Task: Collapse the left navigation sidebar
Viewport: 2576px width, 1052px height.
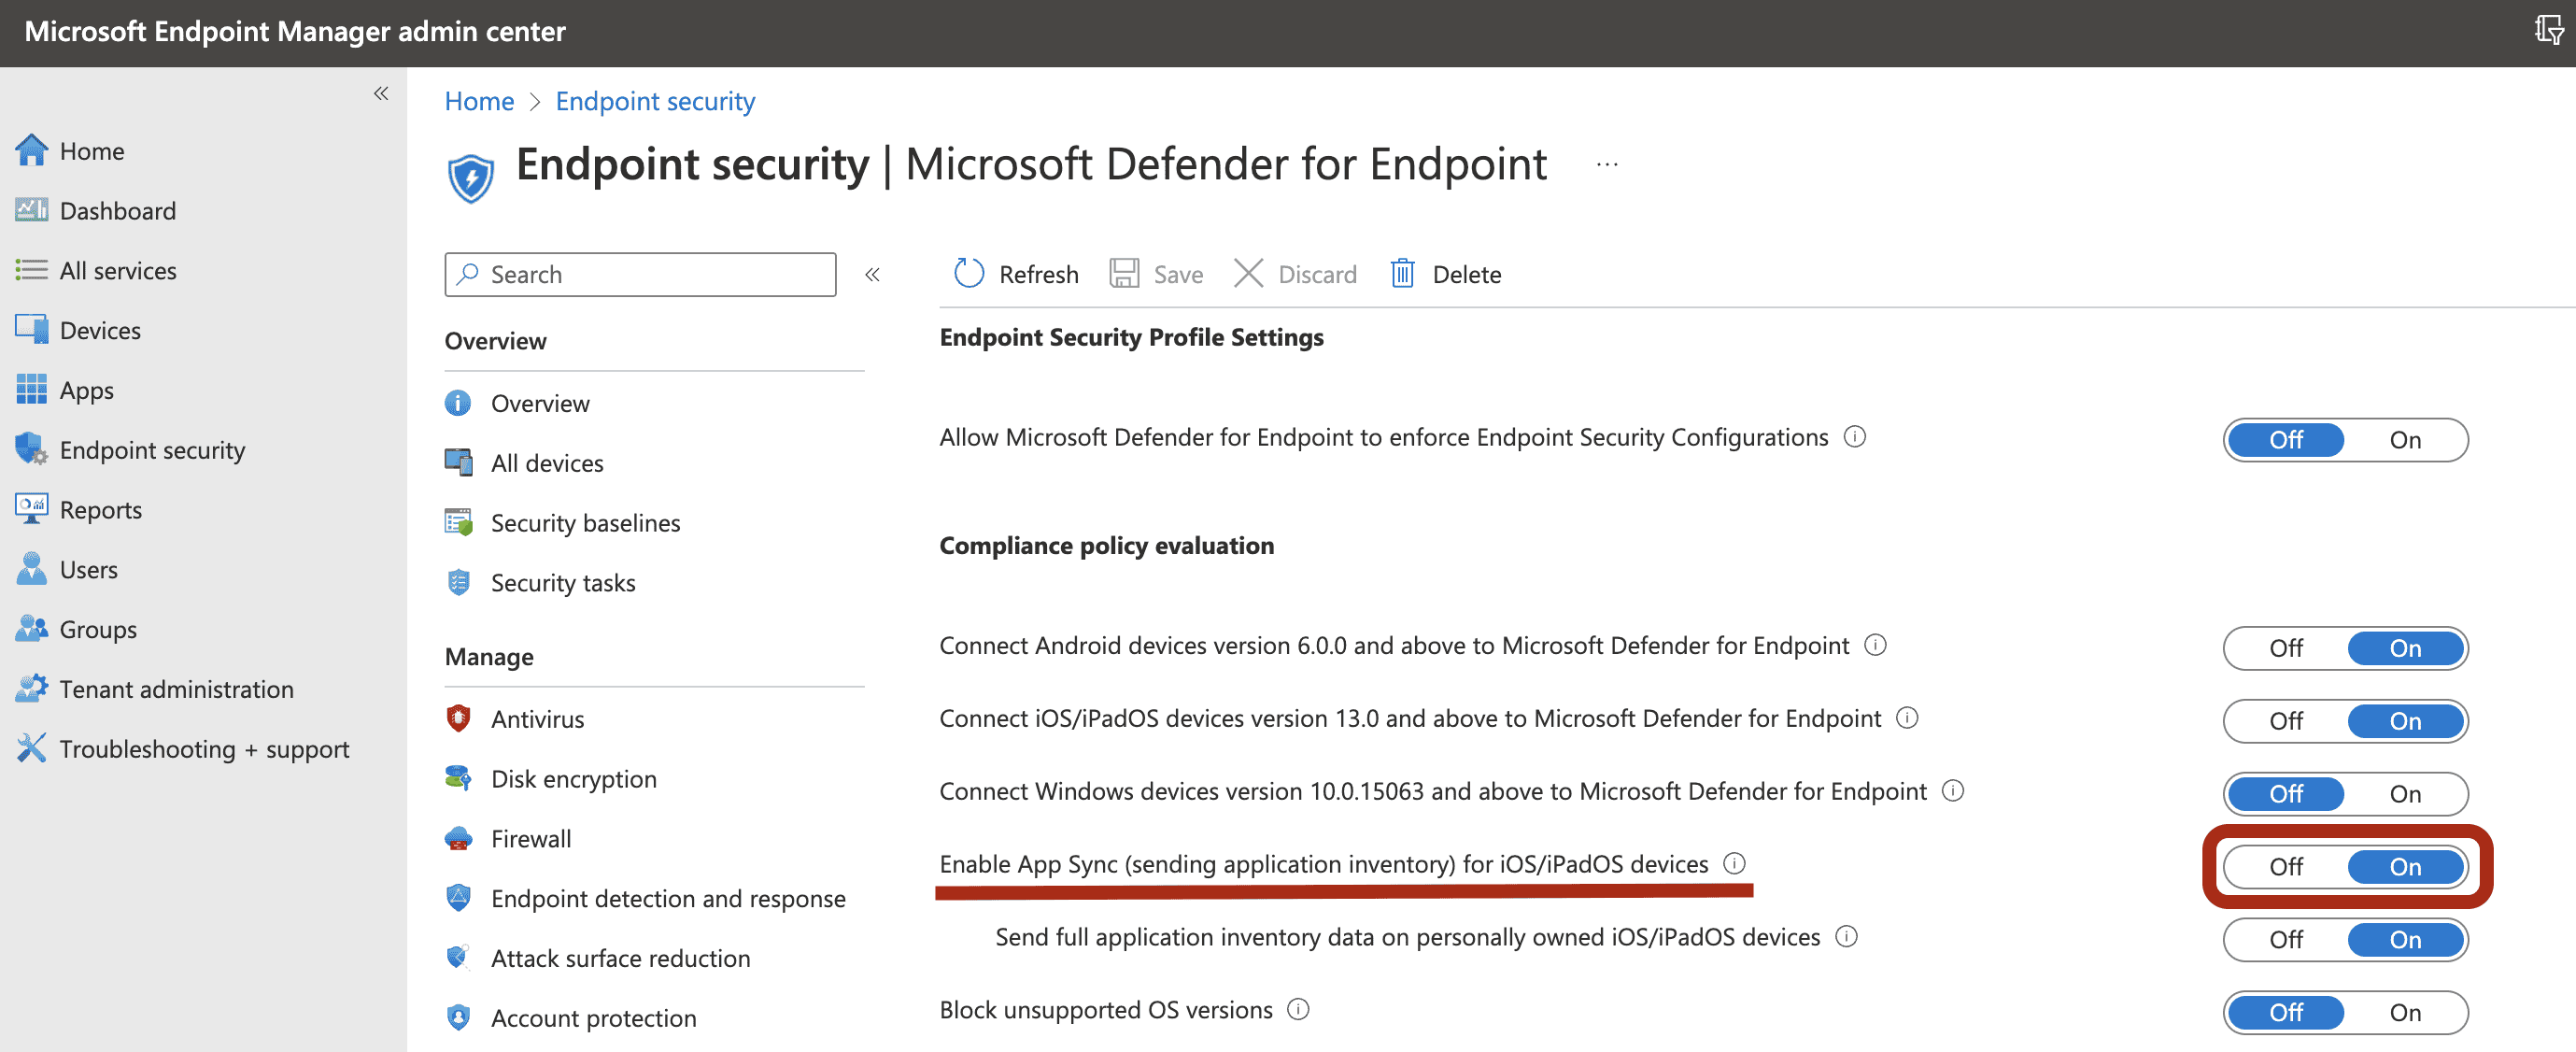Action: point(381,94)
